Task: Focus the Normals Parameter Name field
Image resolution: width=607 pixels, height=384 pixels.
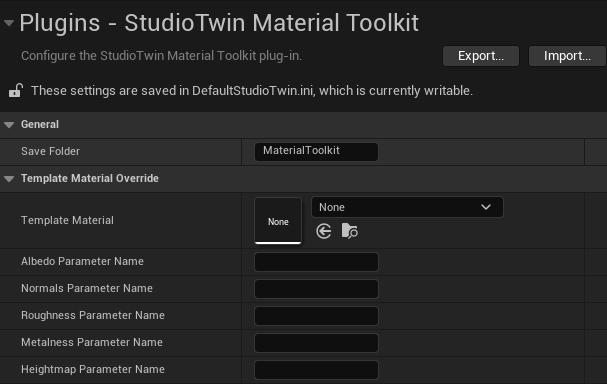Action: click(316, 289)
